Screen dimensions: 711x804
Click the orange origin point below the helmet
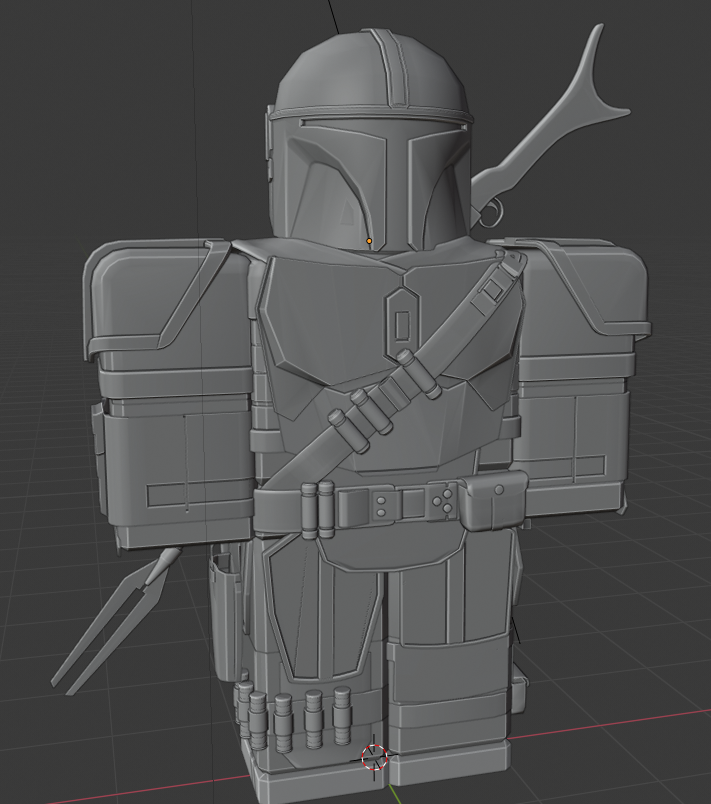(x=369, y=240)
